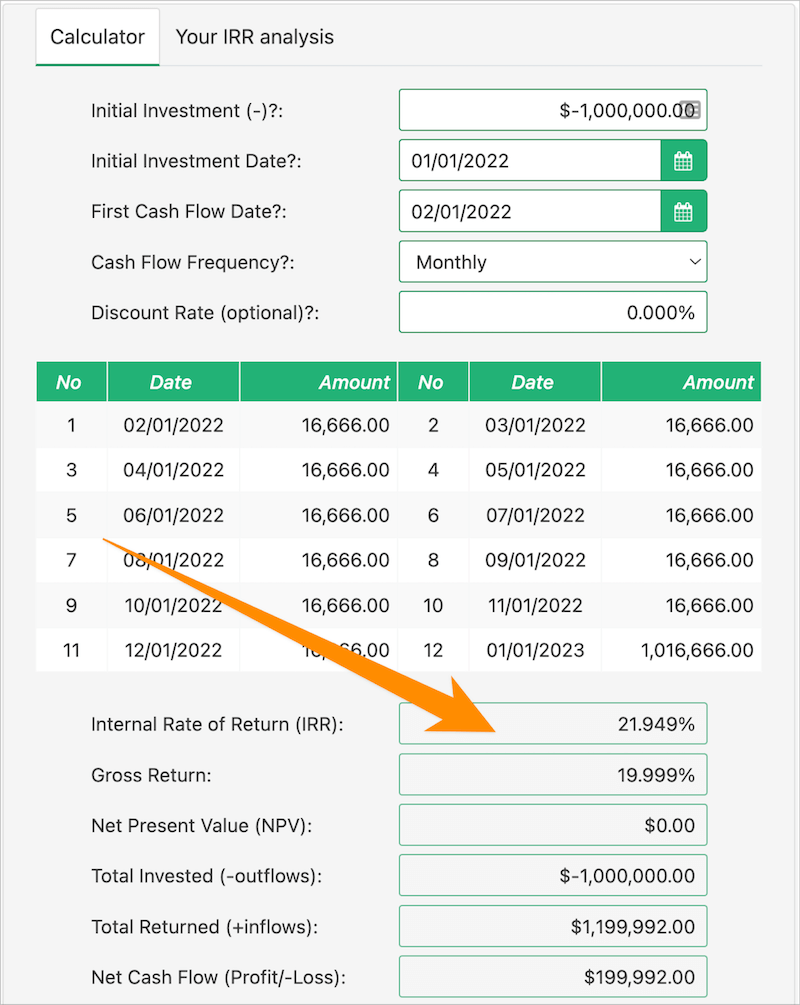Viewport: 800px width, 1005px height.
Task: Click the Total Returned $1,199,992.00 field
Action: (553, 926)
